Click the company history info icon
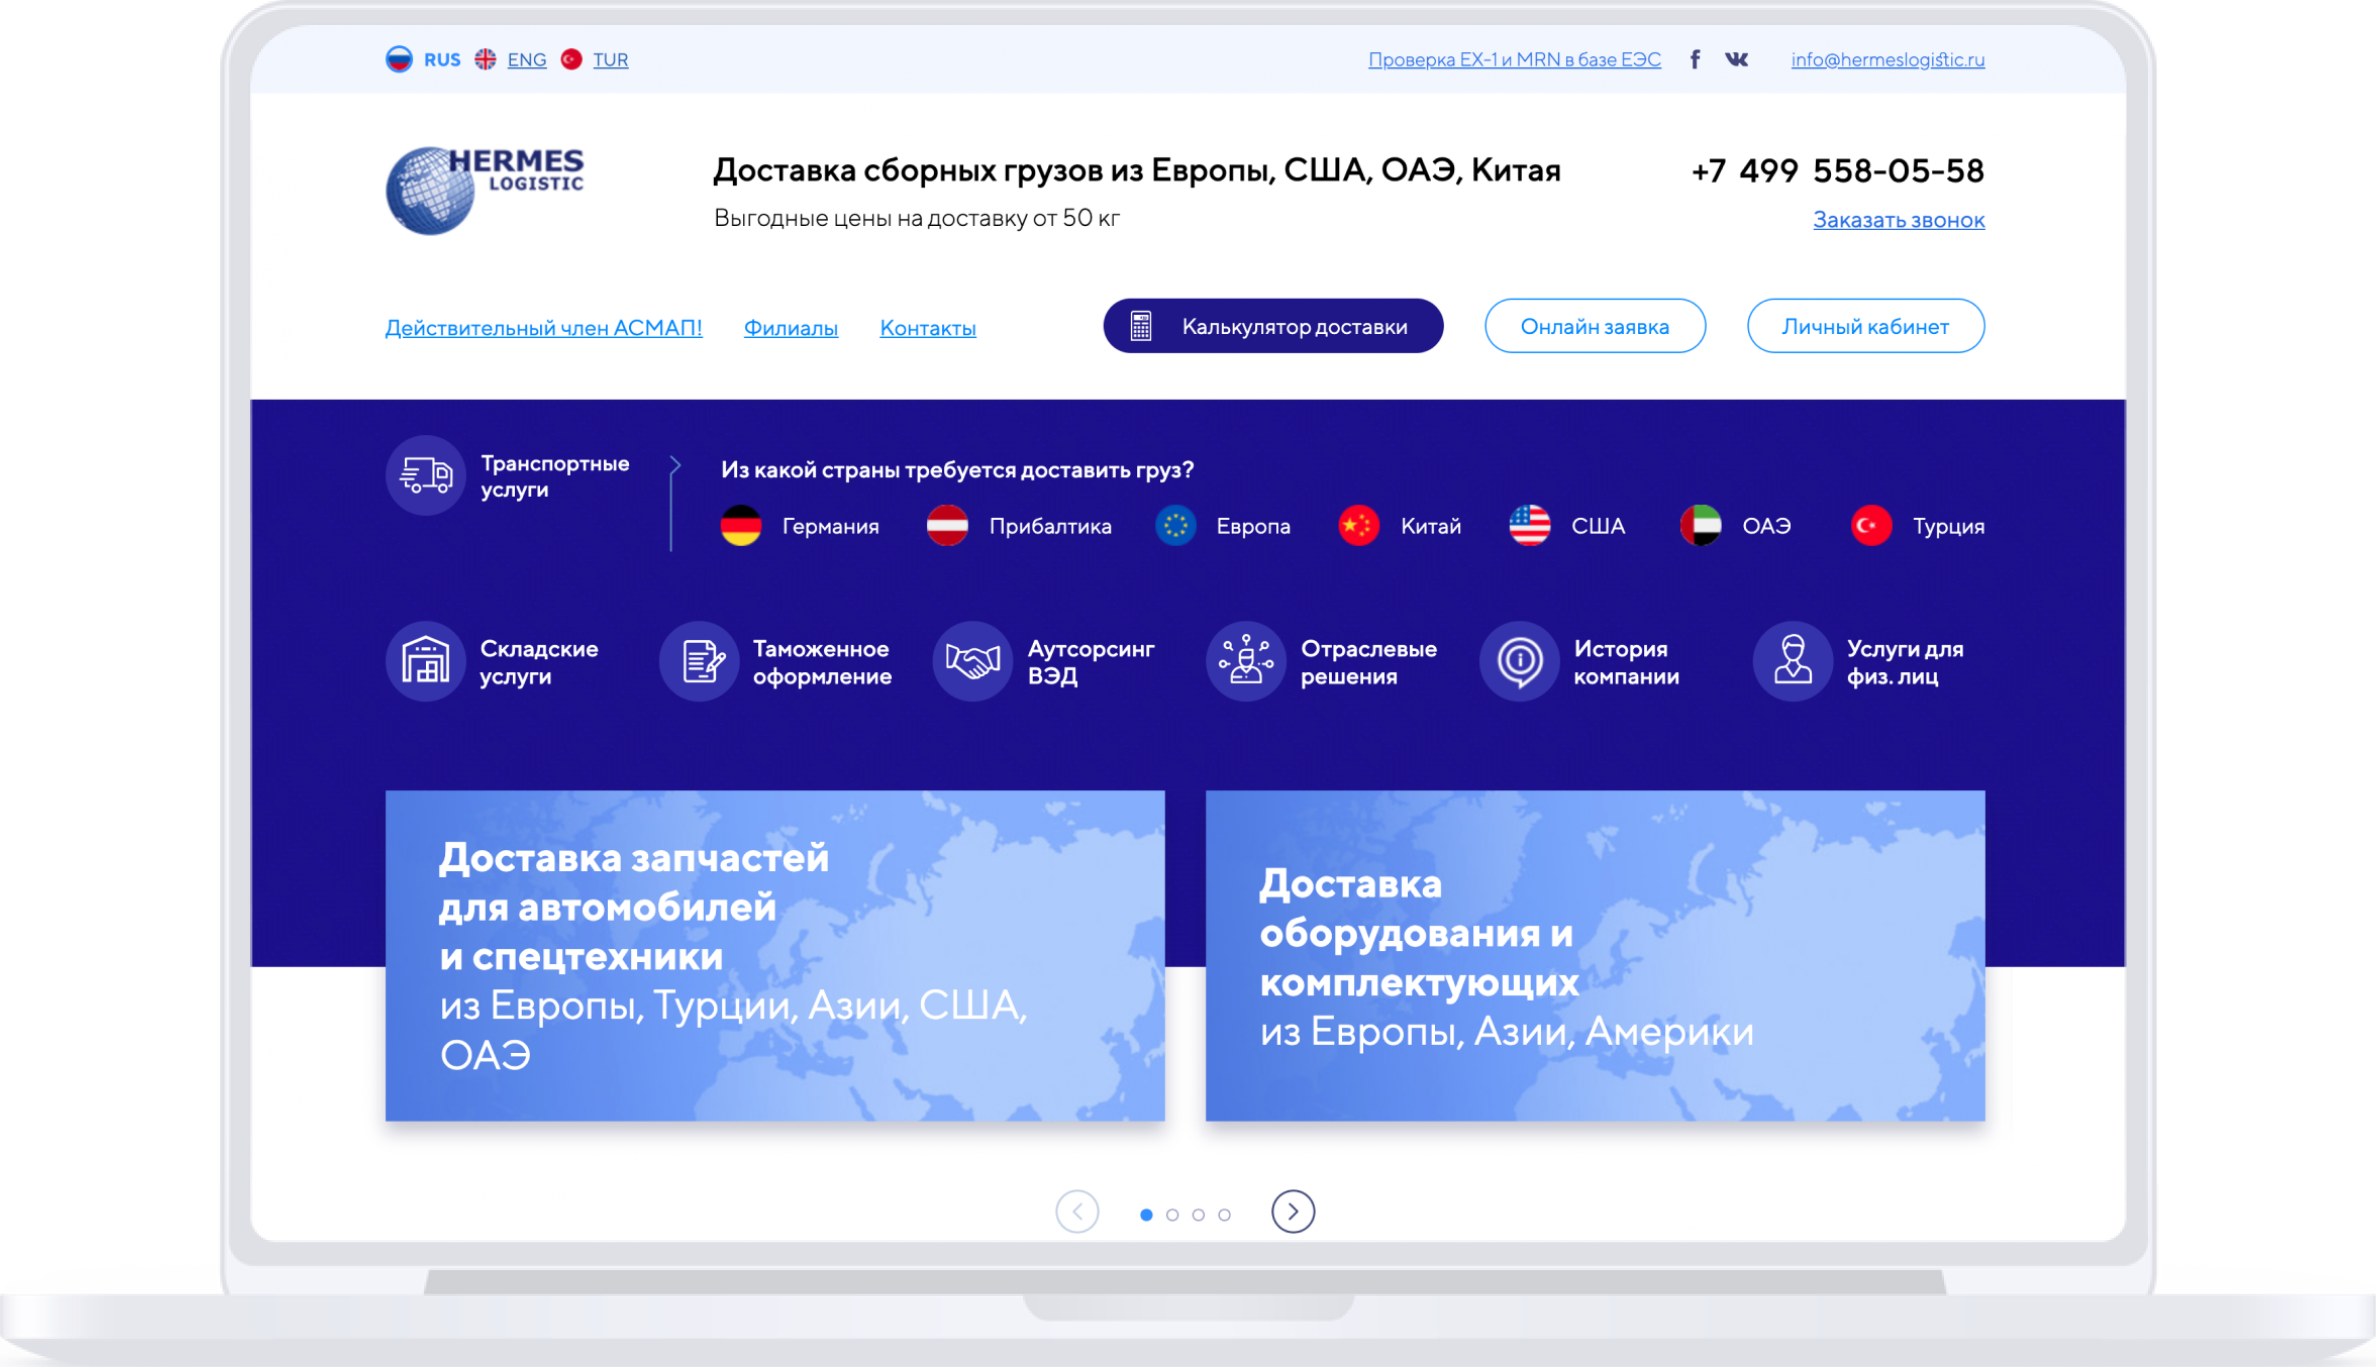 pos(1519,661)
